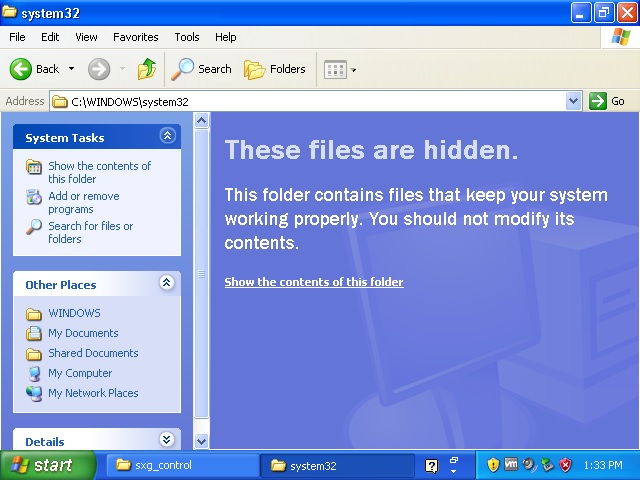Switch to sxg_control taskbar window

click(183, 465)
